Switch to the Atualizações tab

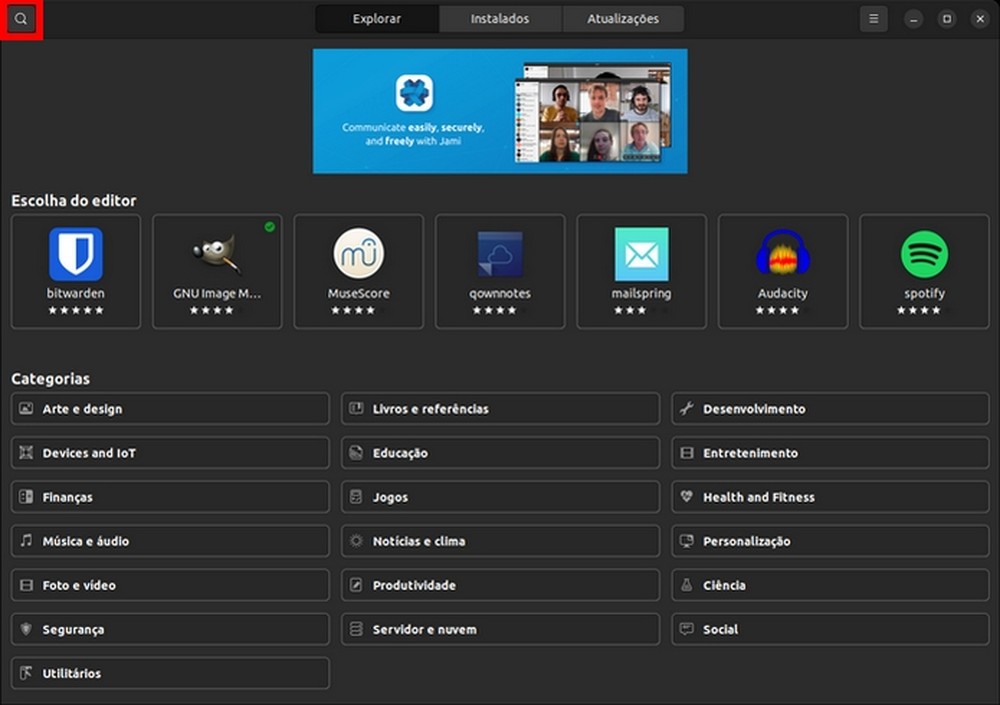tap(622, 18)
